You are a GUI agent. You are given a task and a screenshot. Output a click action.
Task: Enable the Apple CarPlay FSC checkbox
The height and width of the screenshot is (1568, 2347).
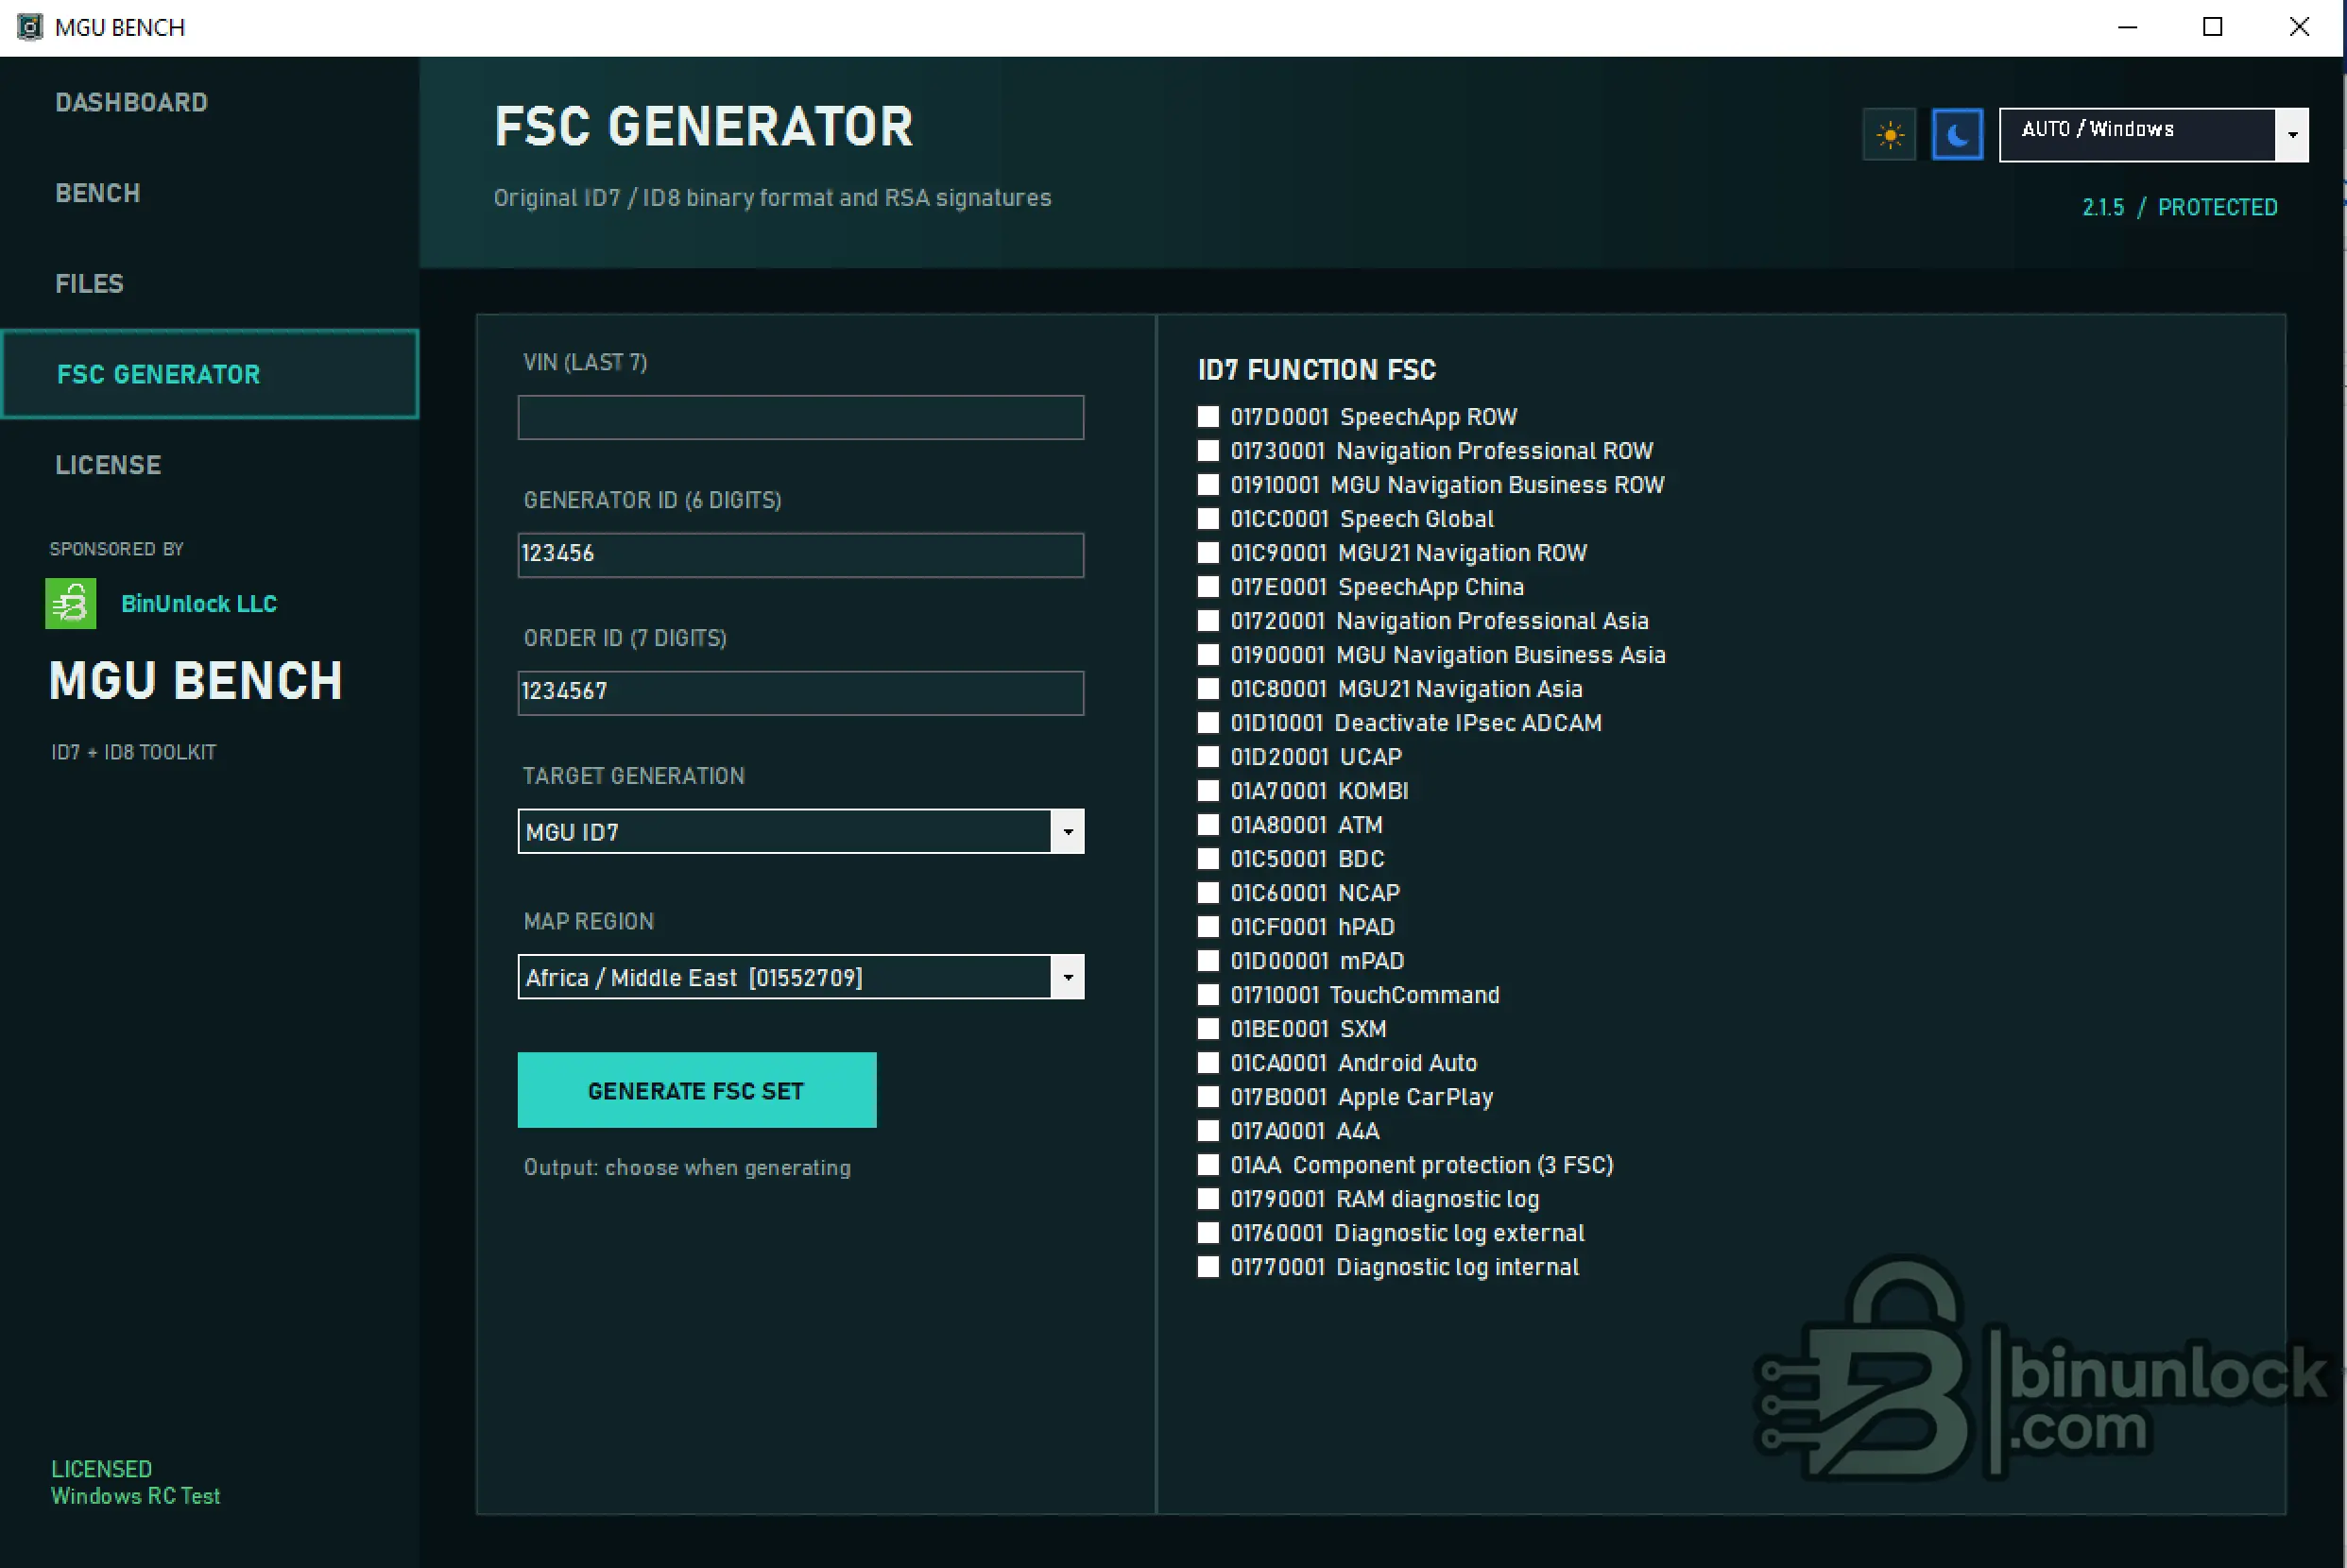click(x=1208, y=1097)
